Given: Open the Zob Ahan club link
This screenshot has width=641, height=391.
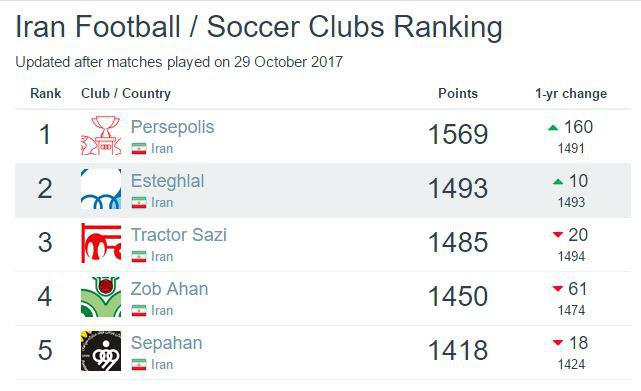Looking at the screenshot, I should tap(170, 289).
